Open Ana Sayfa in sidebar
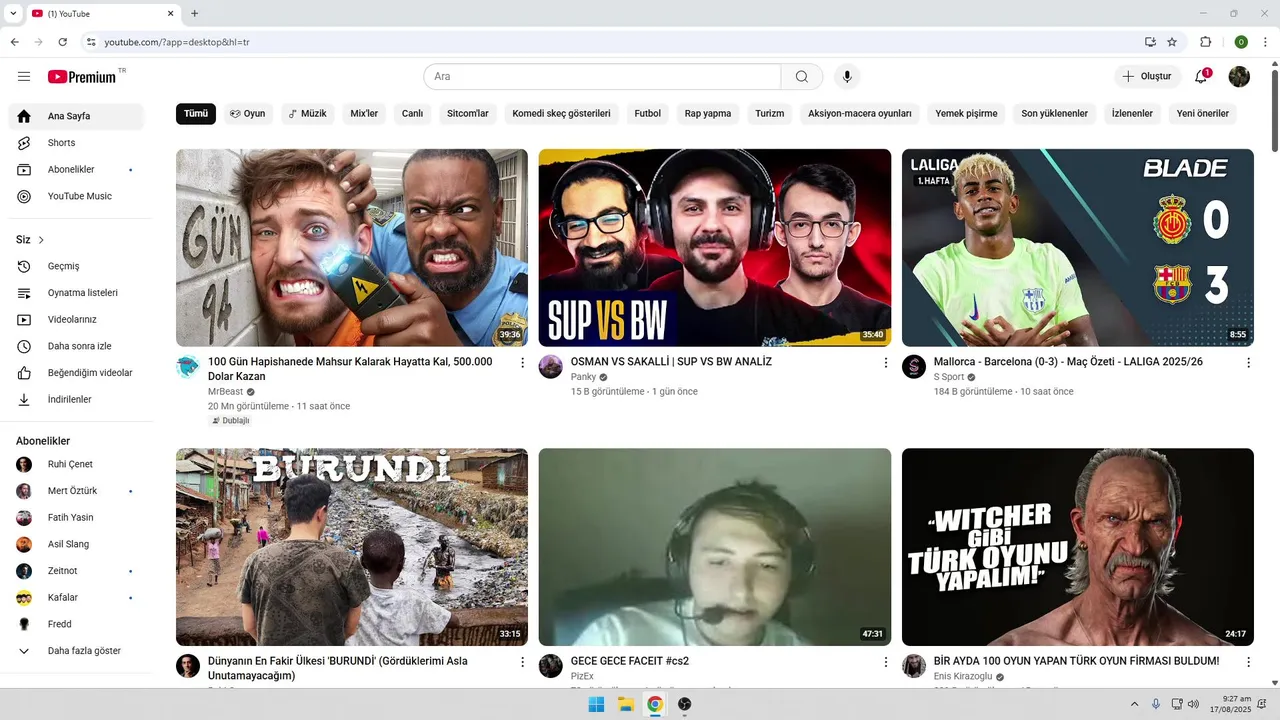1280x720 pixels. point(76,116)
